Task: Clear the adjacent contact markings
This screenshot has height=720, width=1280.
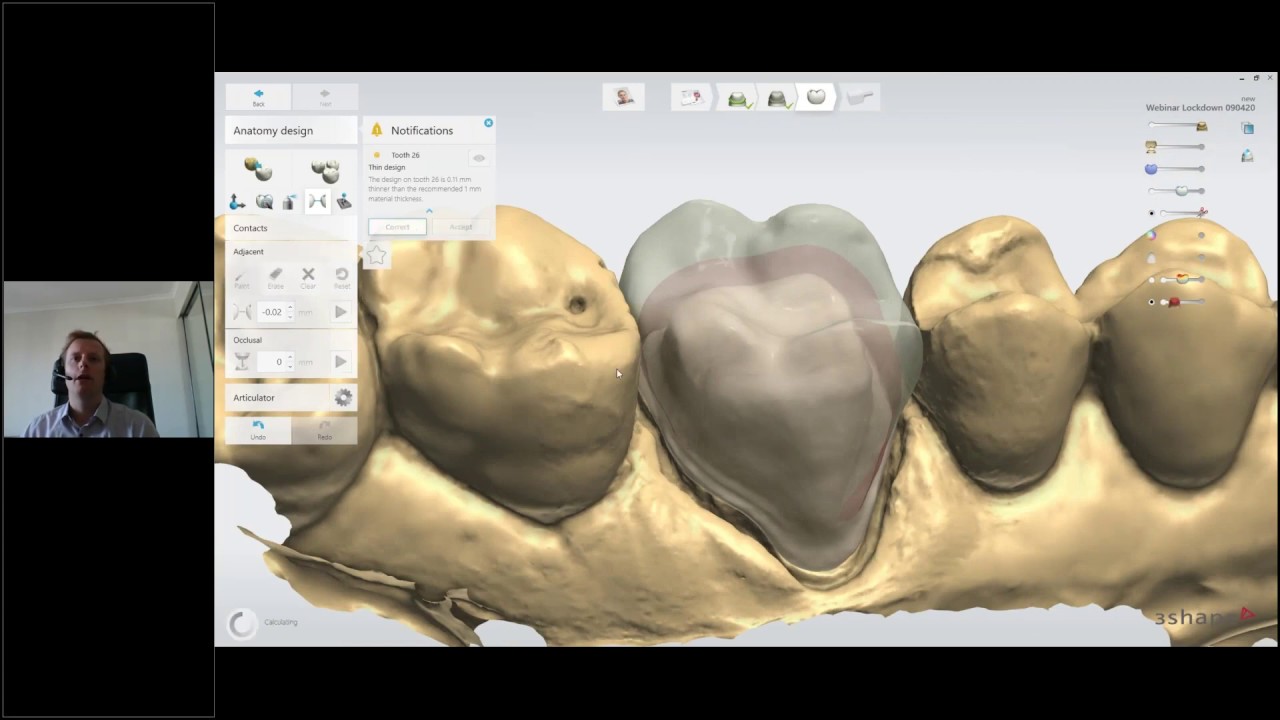Action: 308,278
